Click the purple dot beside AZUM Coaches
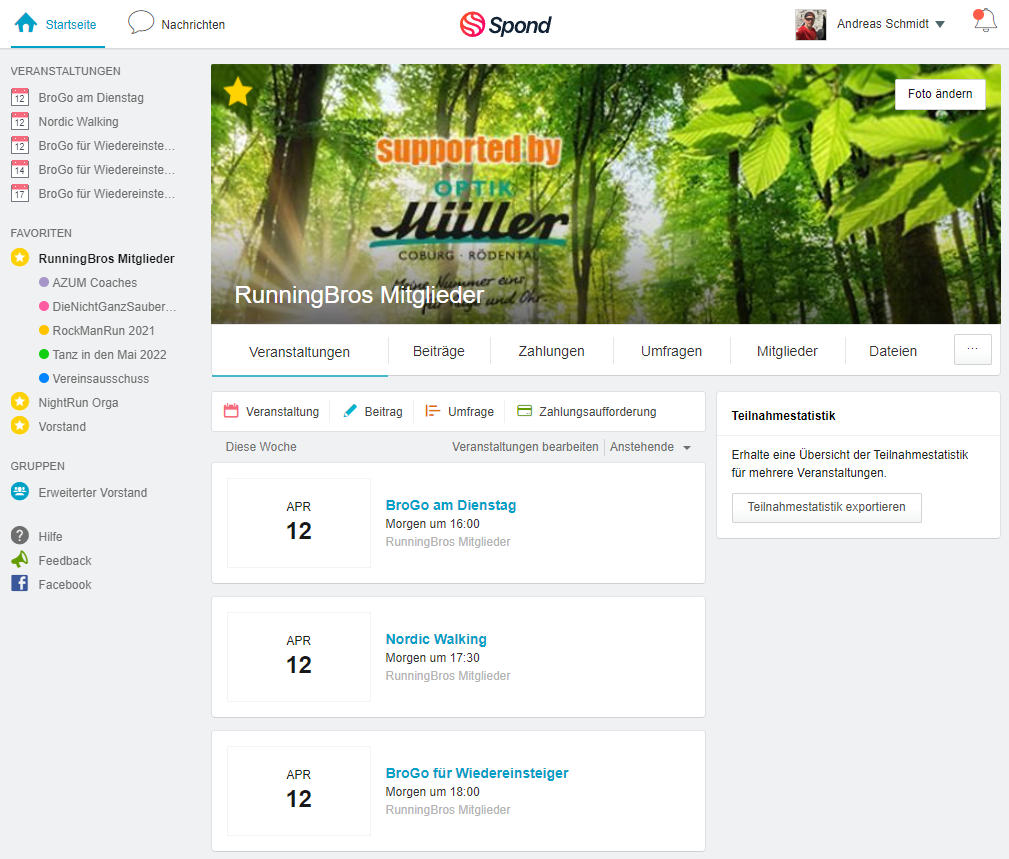 click(x=44, y=282)
